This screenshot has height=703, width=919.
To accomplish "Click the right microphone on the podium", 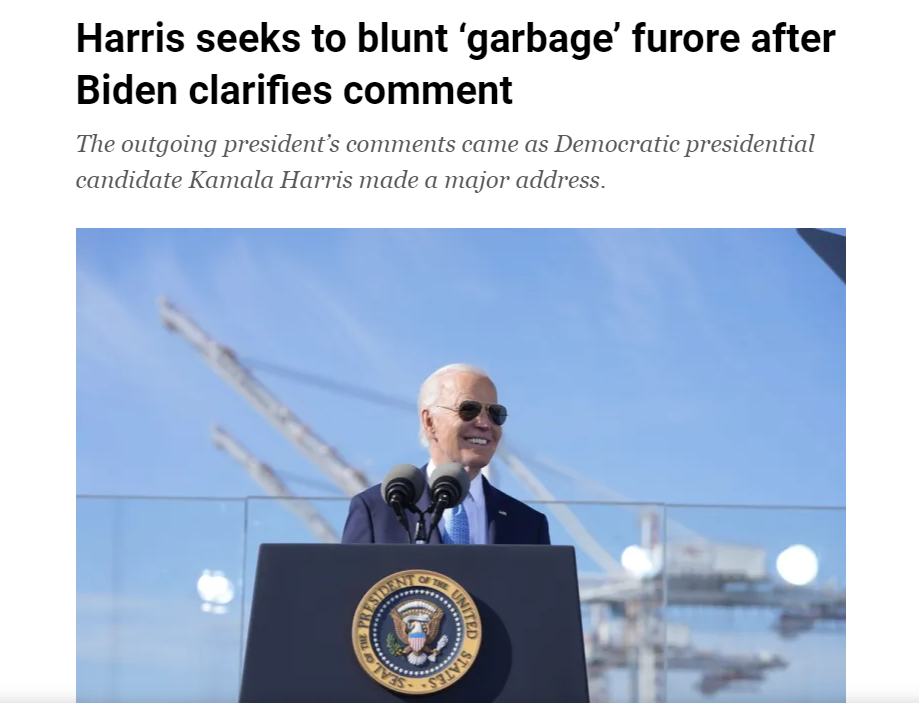I will [449, 484].
